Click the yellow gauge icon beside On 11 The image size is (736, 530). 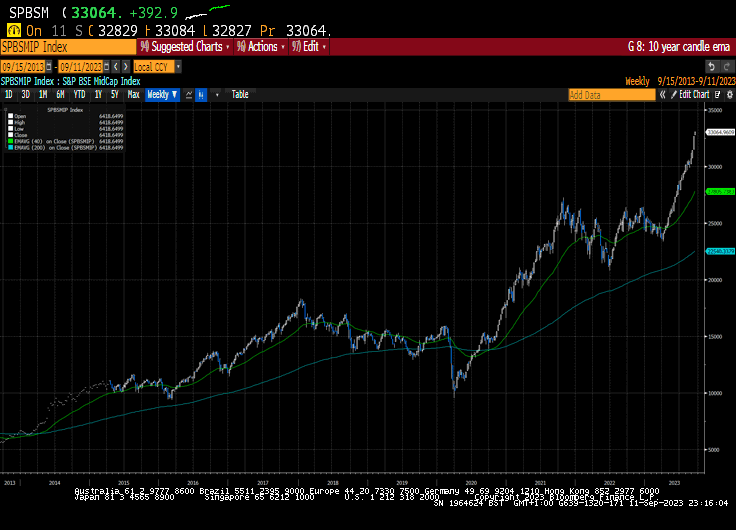(x=14, y=31)
